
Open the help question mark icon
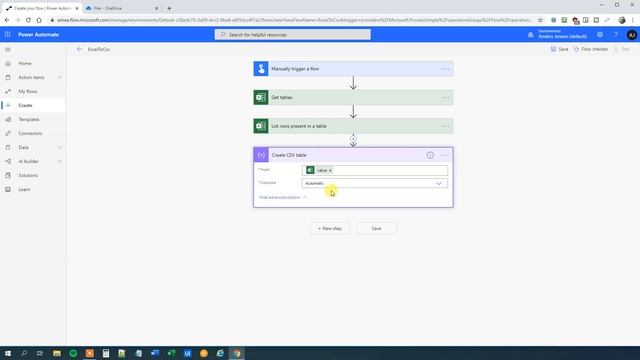point(616,35)
